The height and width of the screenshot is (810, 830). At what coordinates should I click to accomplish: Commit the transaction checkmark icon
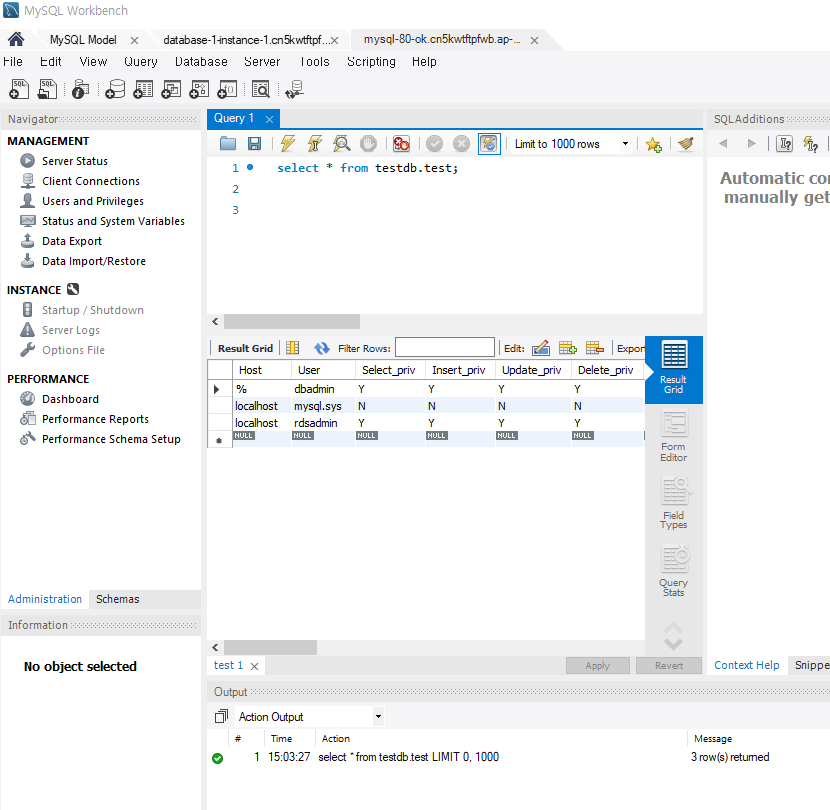pyautogui.click(x=434, y=143)
